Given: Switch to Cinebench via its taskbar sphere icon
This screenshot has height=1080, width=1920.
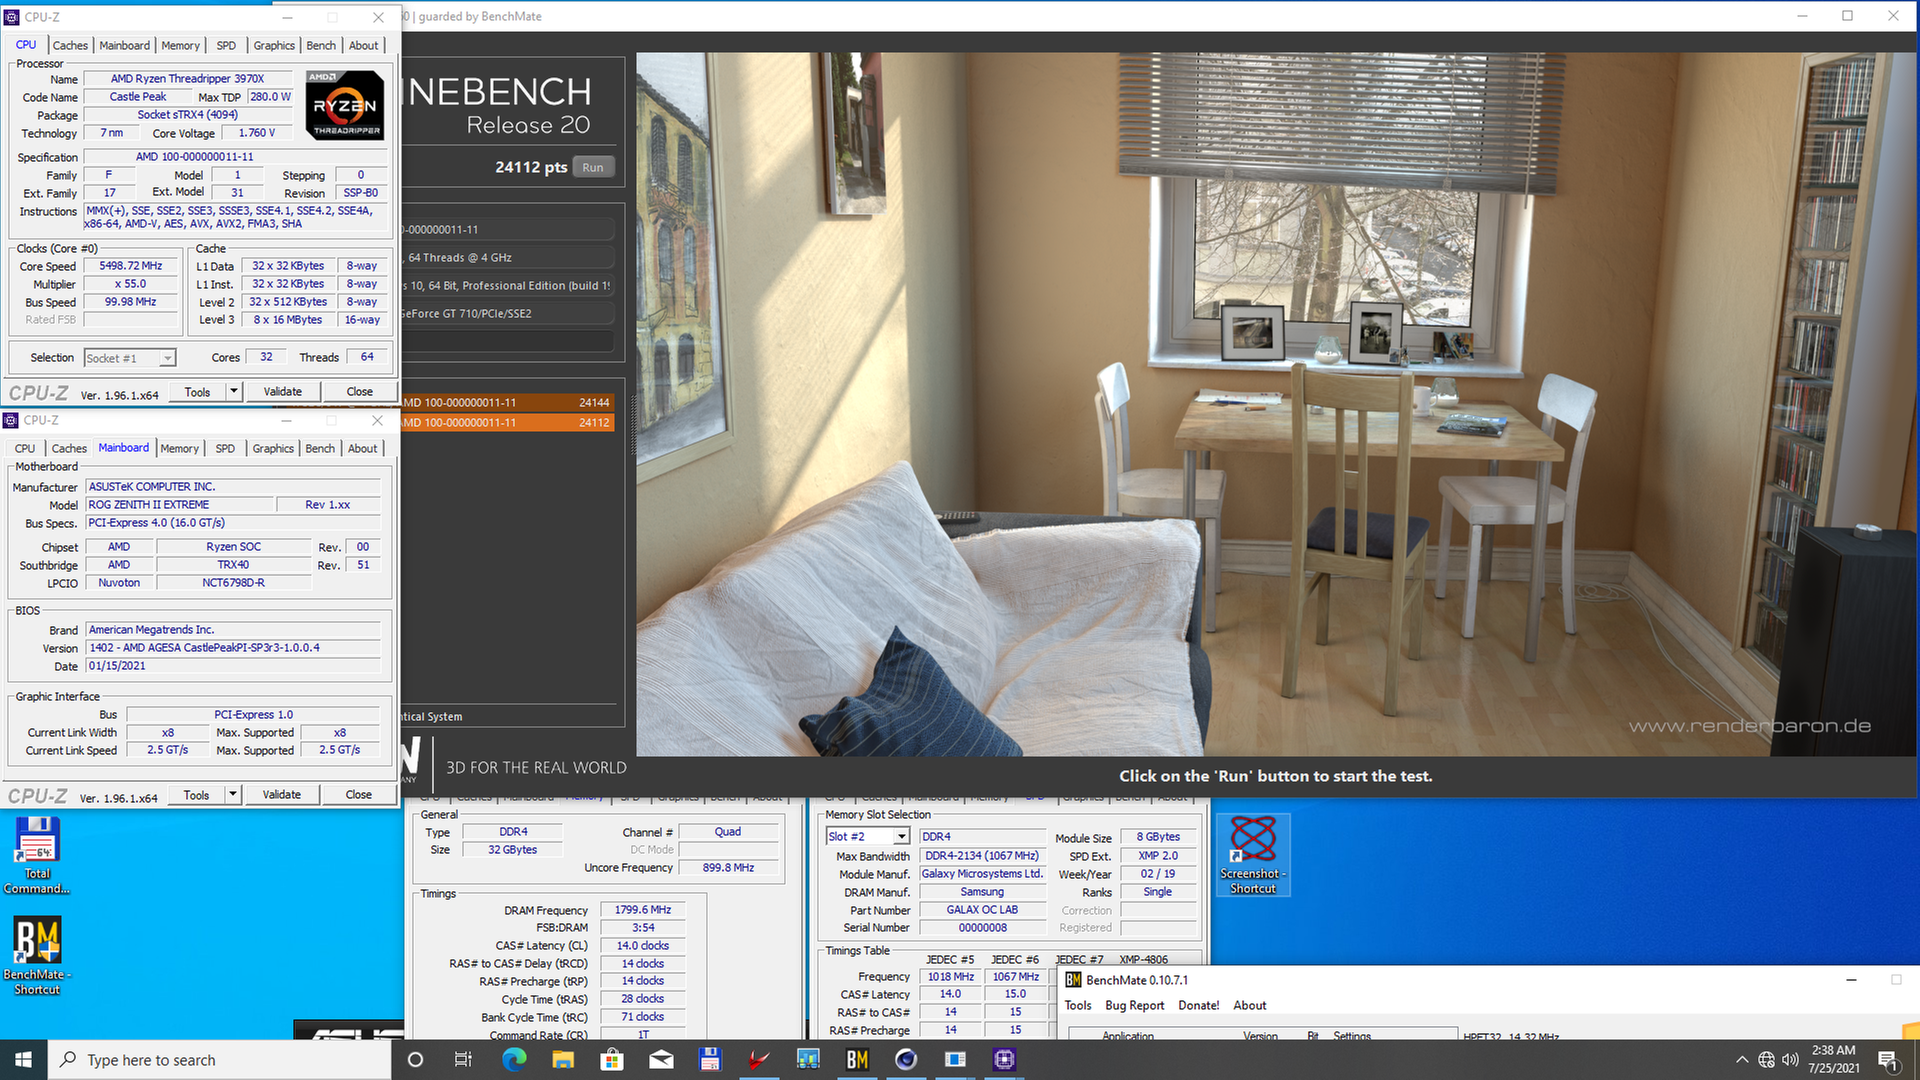Looking at the screenshot, I should pyautogui.click(x=906, y=1060).
